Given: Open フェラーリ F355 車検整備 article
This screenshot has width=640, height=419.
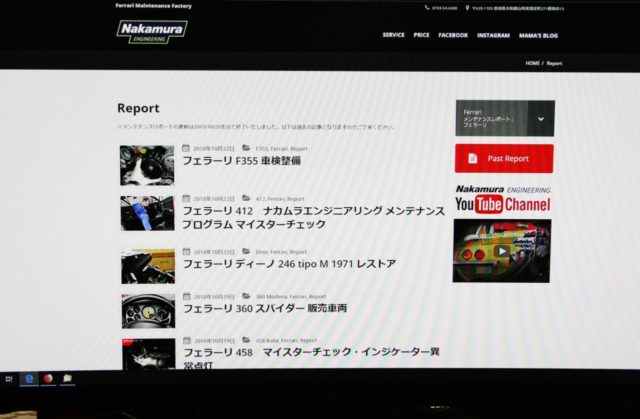Looking at the screenshot, I should [241, 161].
